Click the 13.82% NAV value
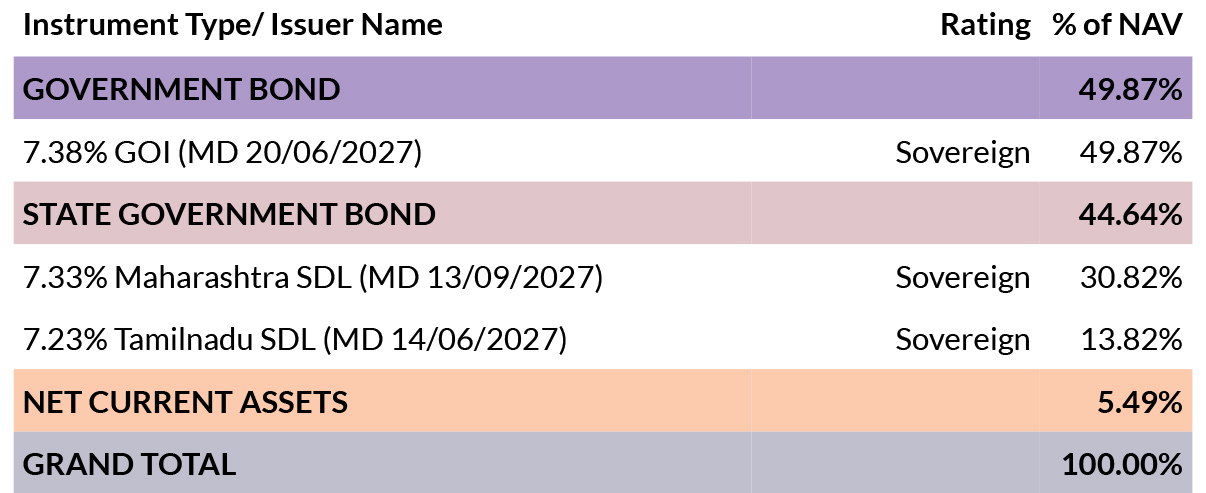 1132,339
